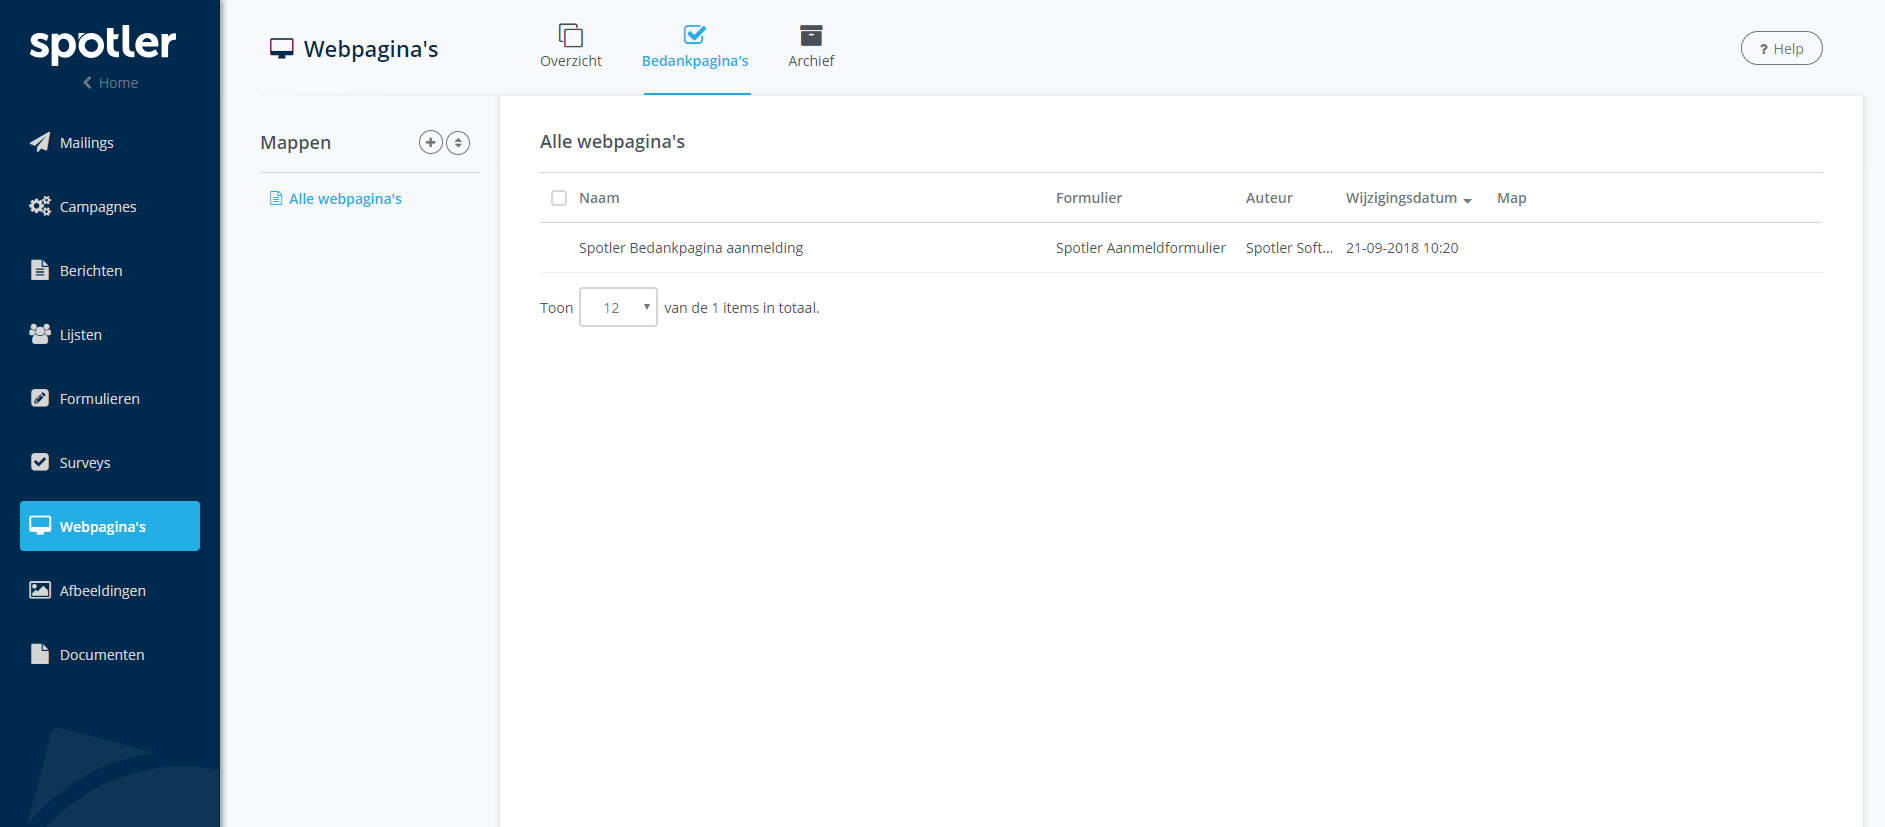Open the items-per-page dropdown showing 12

point(618,307)
